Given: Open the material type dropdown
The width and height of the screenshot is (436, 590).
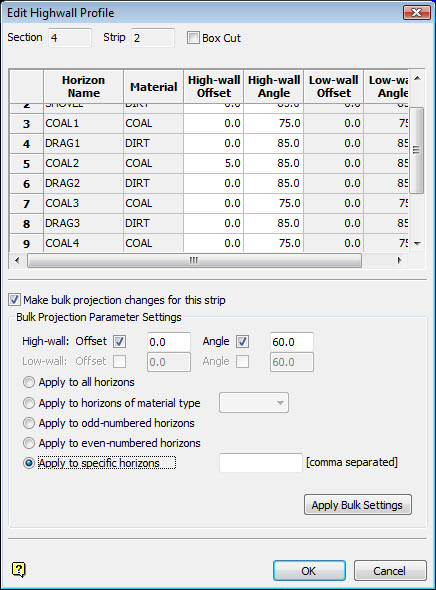Looking at the screenshot, I should (254, 403).
